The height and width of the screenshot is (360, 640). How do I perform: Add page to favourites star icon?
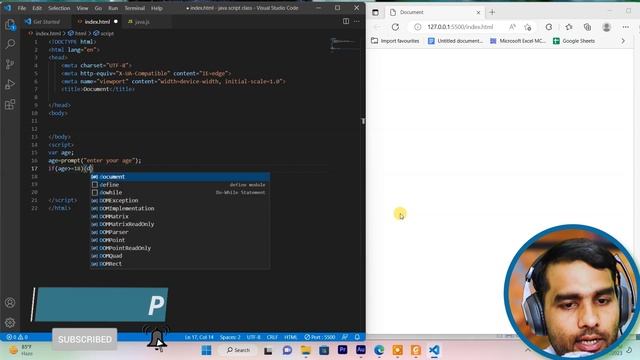pos(528,27)
